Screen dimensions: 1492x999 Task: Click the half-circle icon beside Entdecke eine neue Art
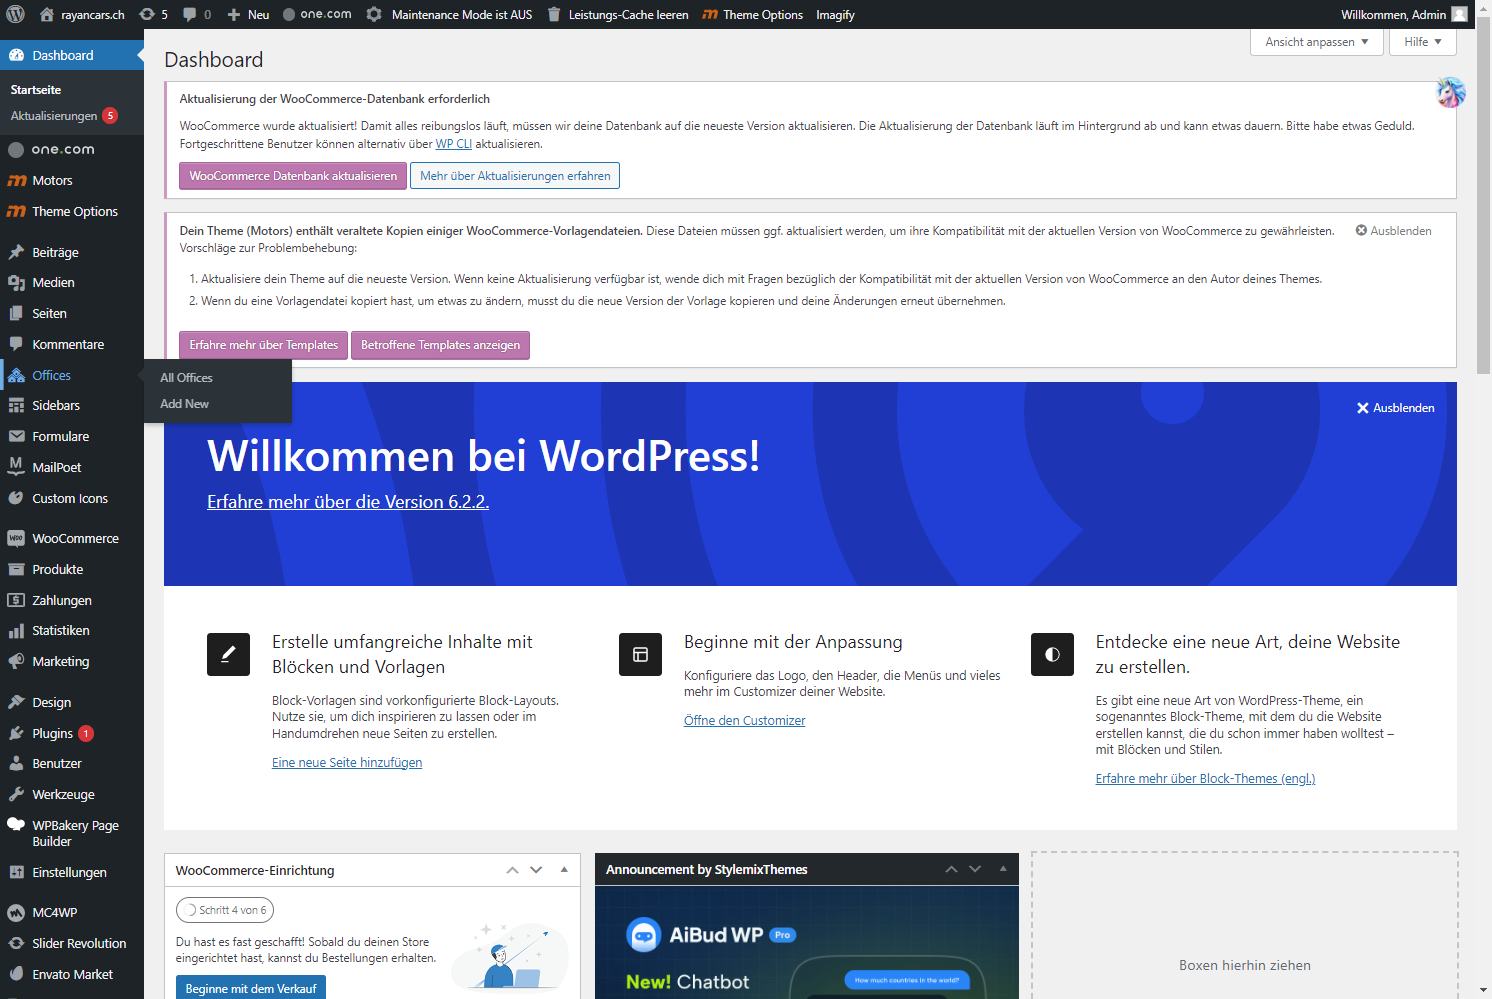pos(1052,654)
